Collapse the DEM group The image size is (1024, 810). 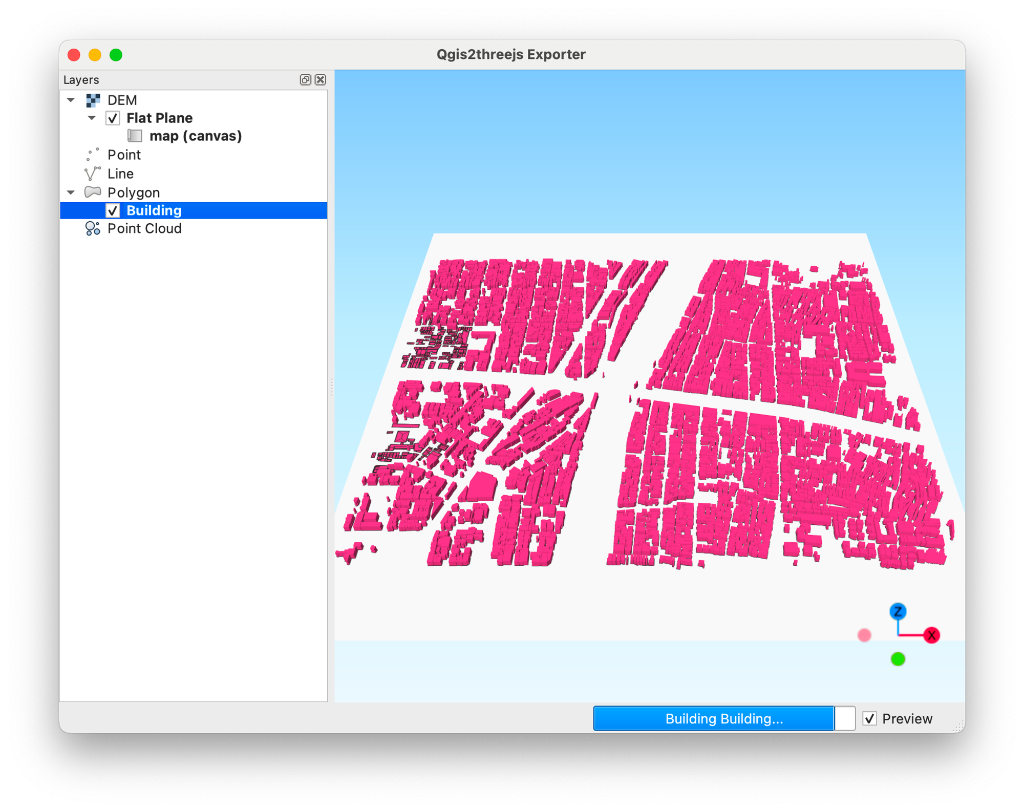[71, 100]
